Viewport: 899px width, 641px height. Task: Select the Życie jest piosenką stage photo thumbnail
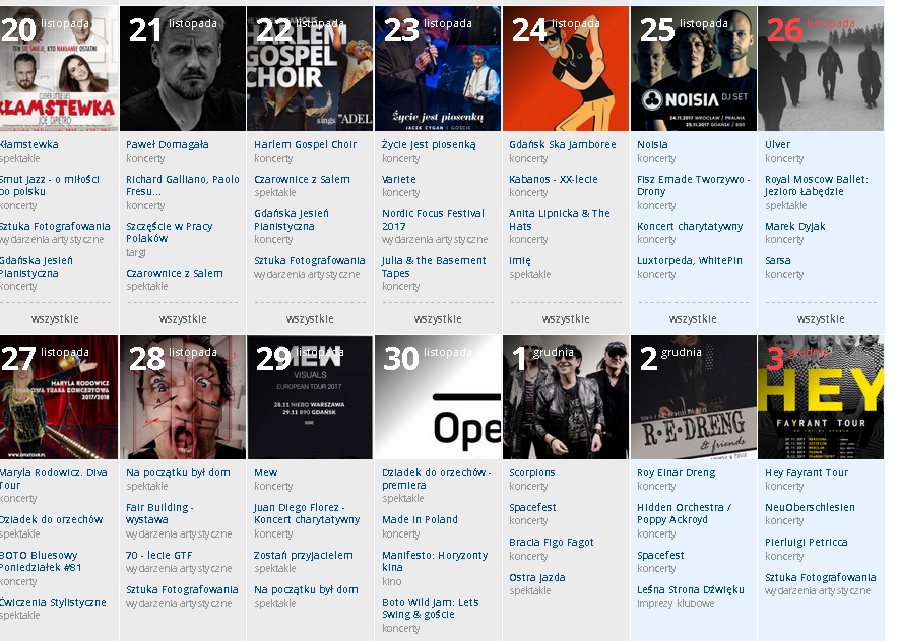pos(438,69)
